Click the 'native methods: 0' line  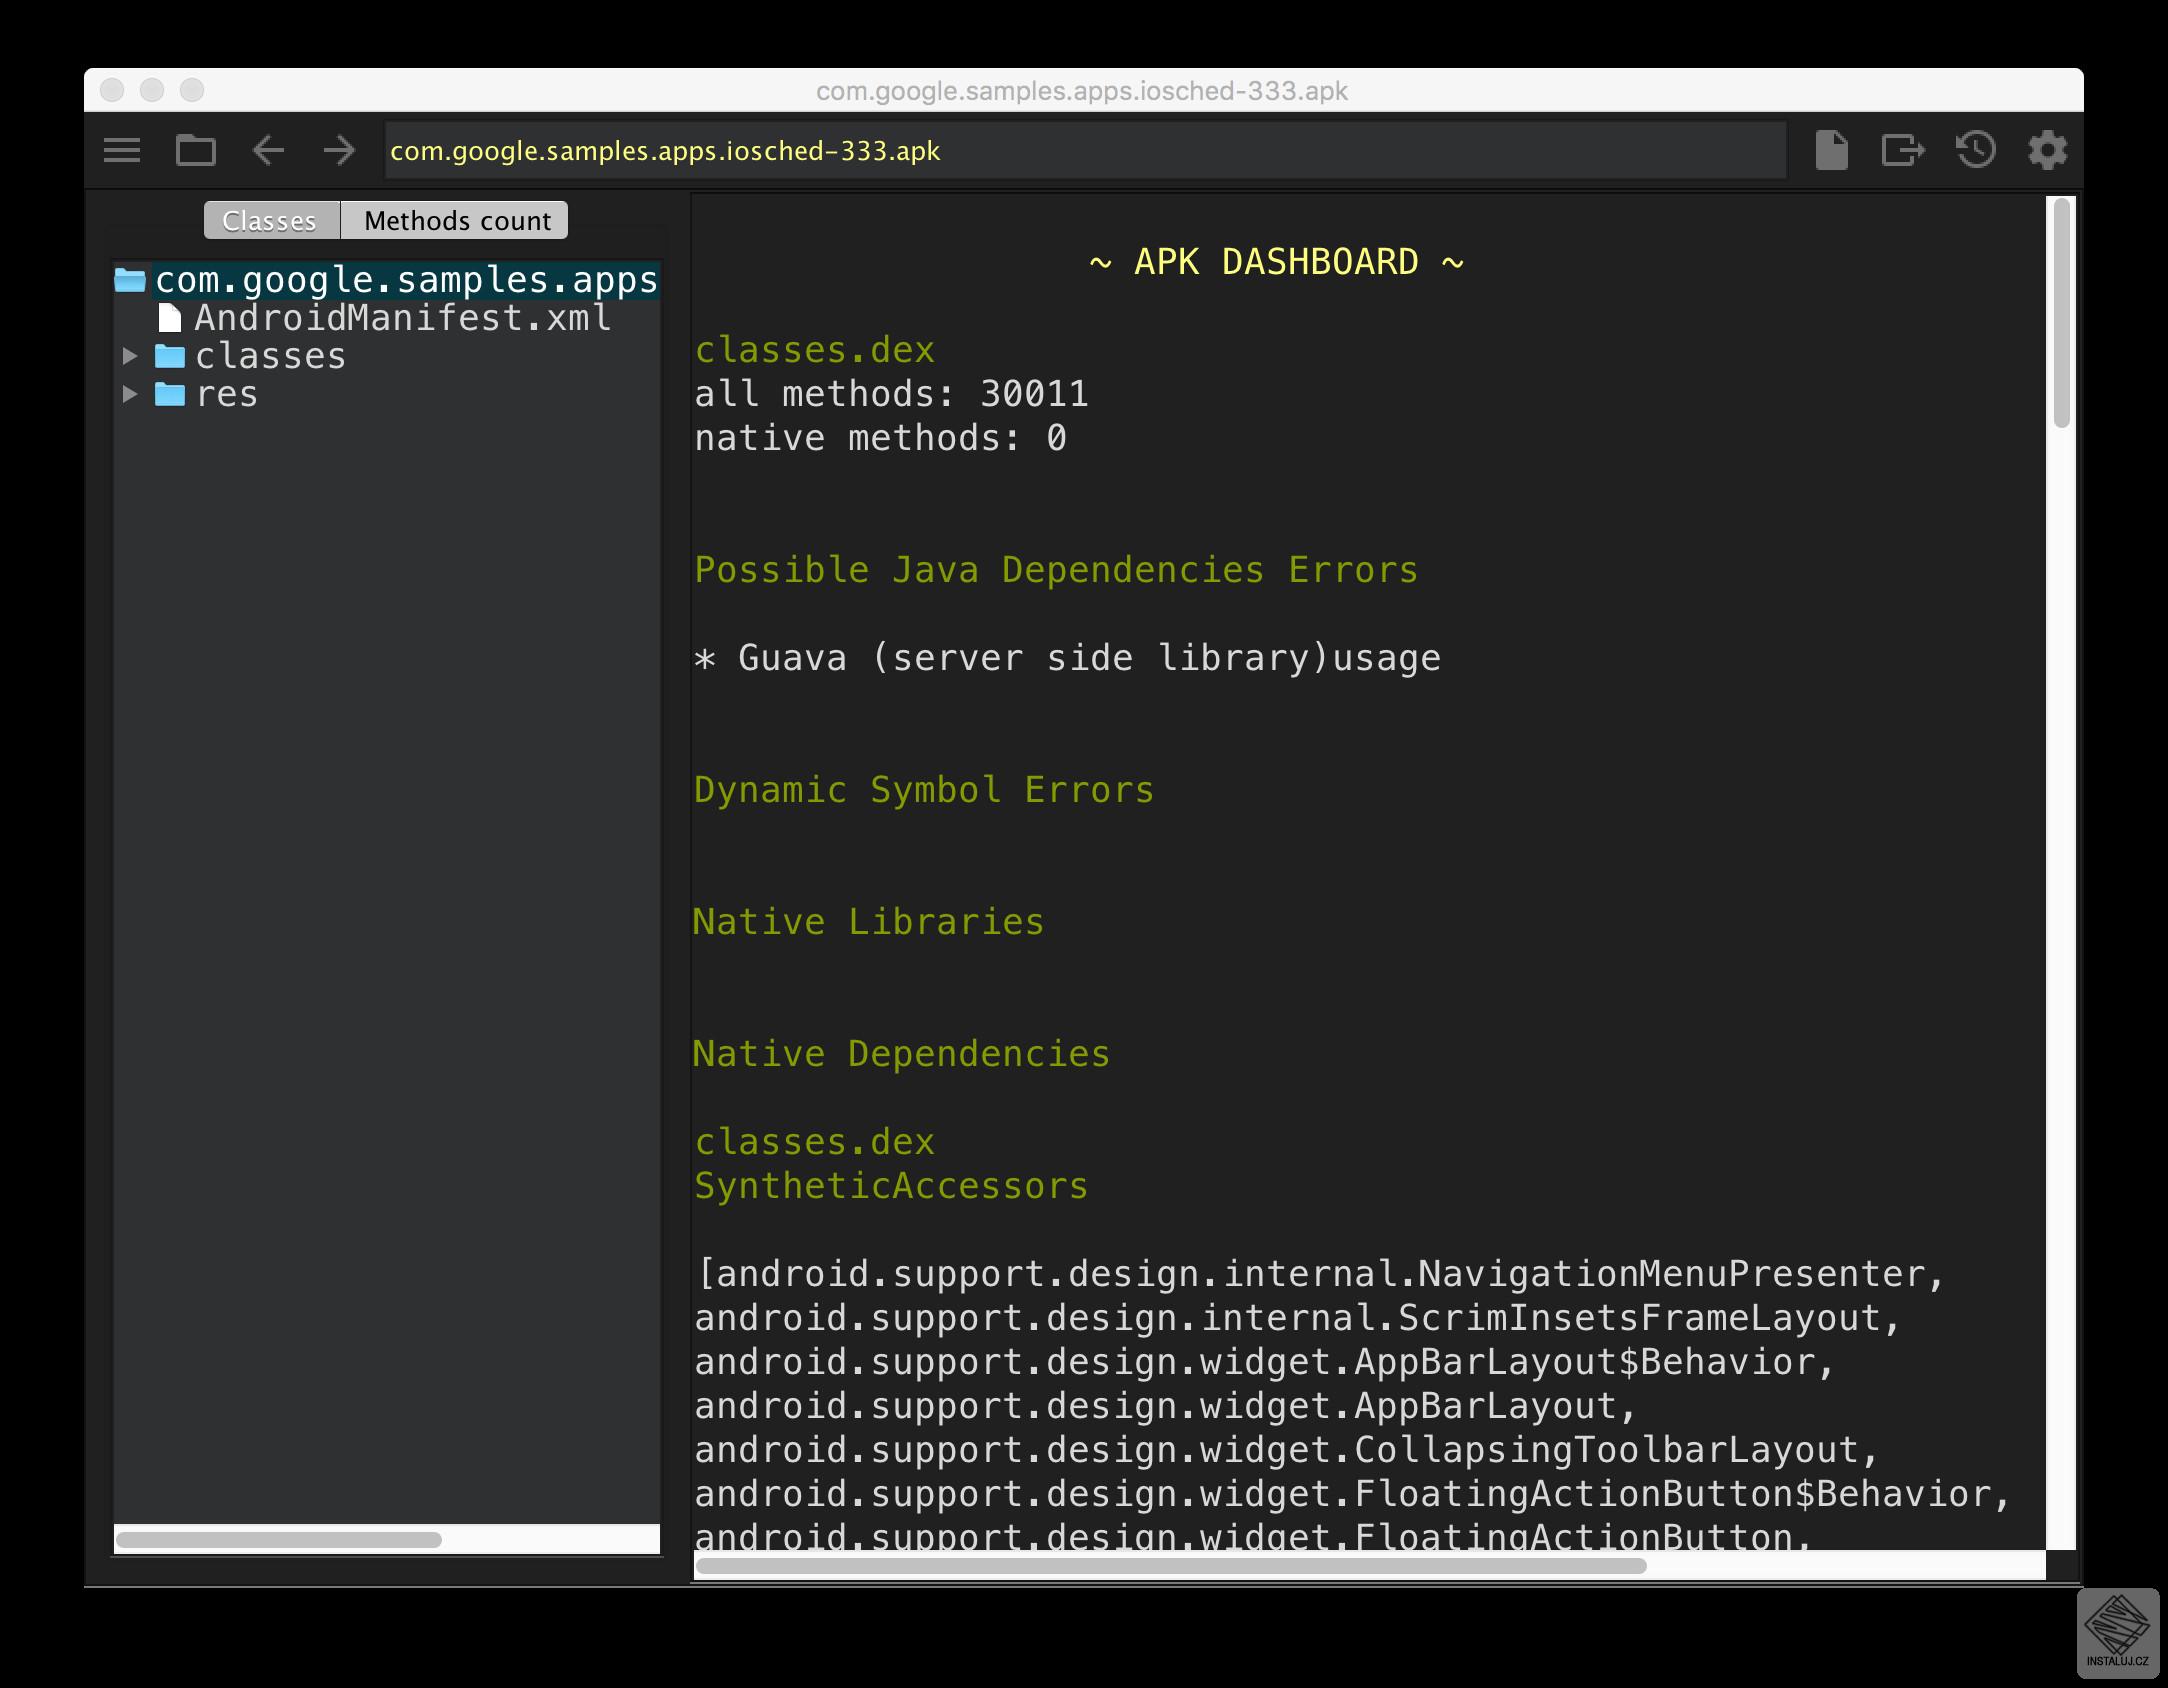pyautogui.click(x=880, y=438)
